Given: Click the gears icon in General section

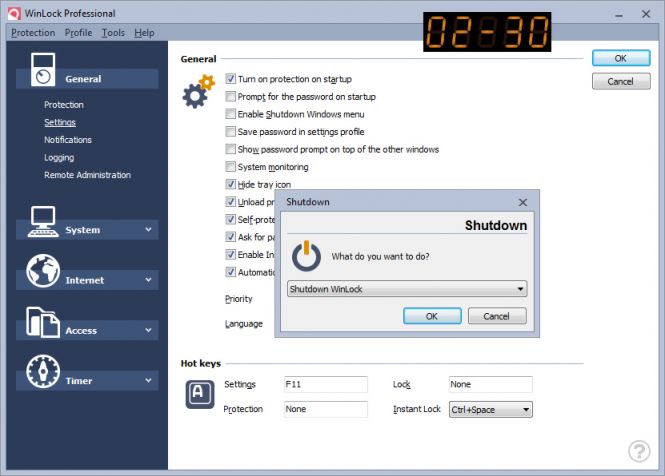Looking at the screenshot, I should tap(198, 91).
